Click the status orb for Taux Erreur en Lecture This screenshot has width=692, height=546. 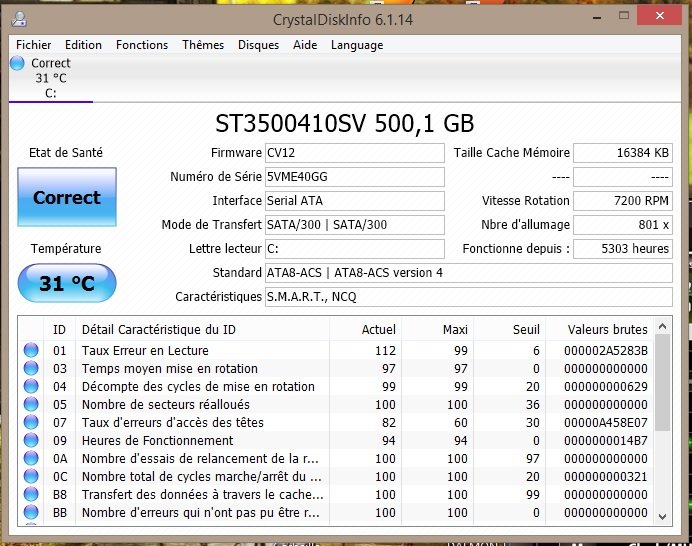31,350
